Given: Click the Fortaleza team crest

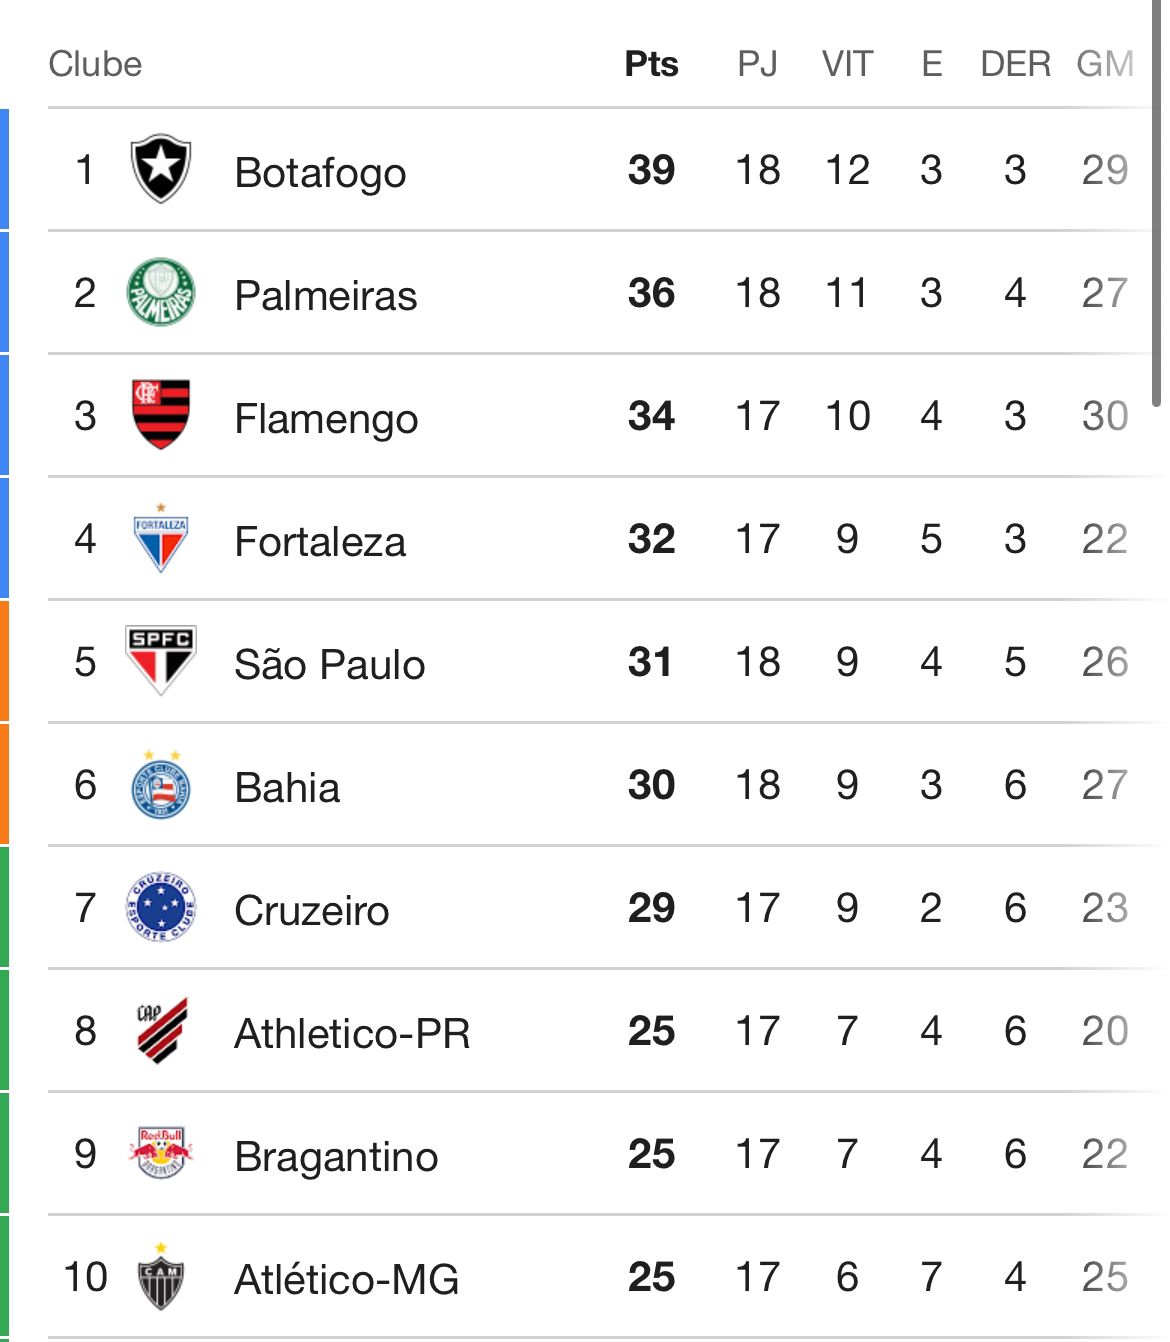Looking at the screenshot, I should pos(161,538).
